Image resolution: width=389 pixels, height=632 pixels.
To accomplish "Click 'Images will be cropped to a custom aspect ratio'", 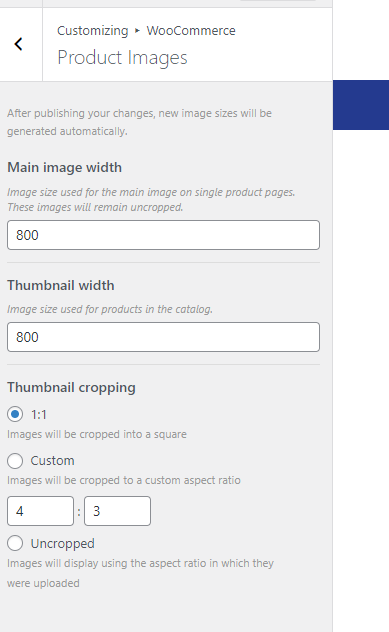I will 124,480.
